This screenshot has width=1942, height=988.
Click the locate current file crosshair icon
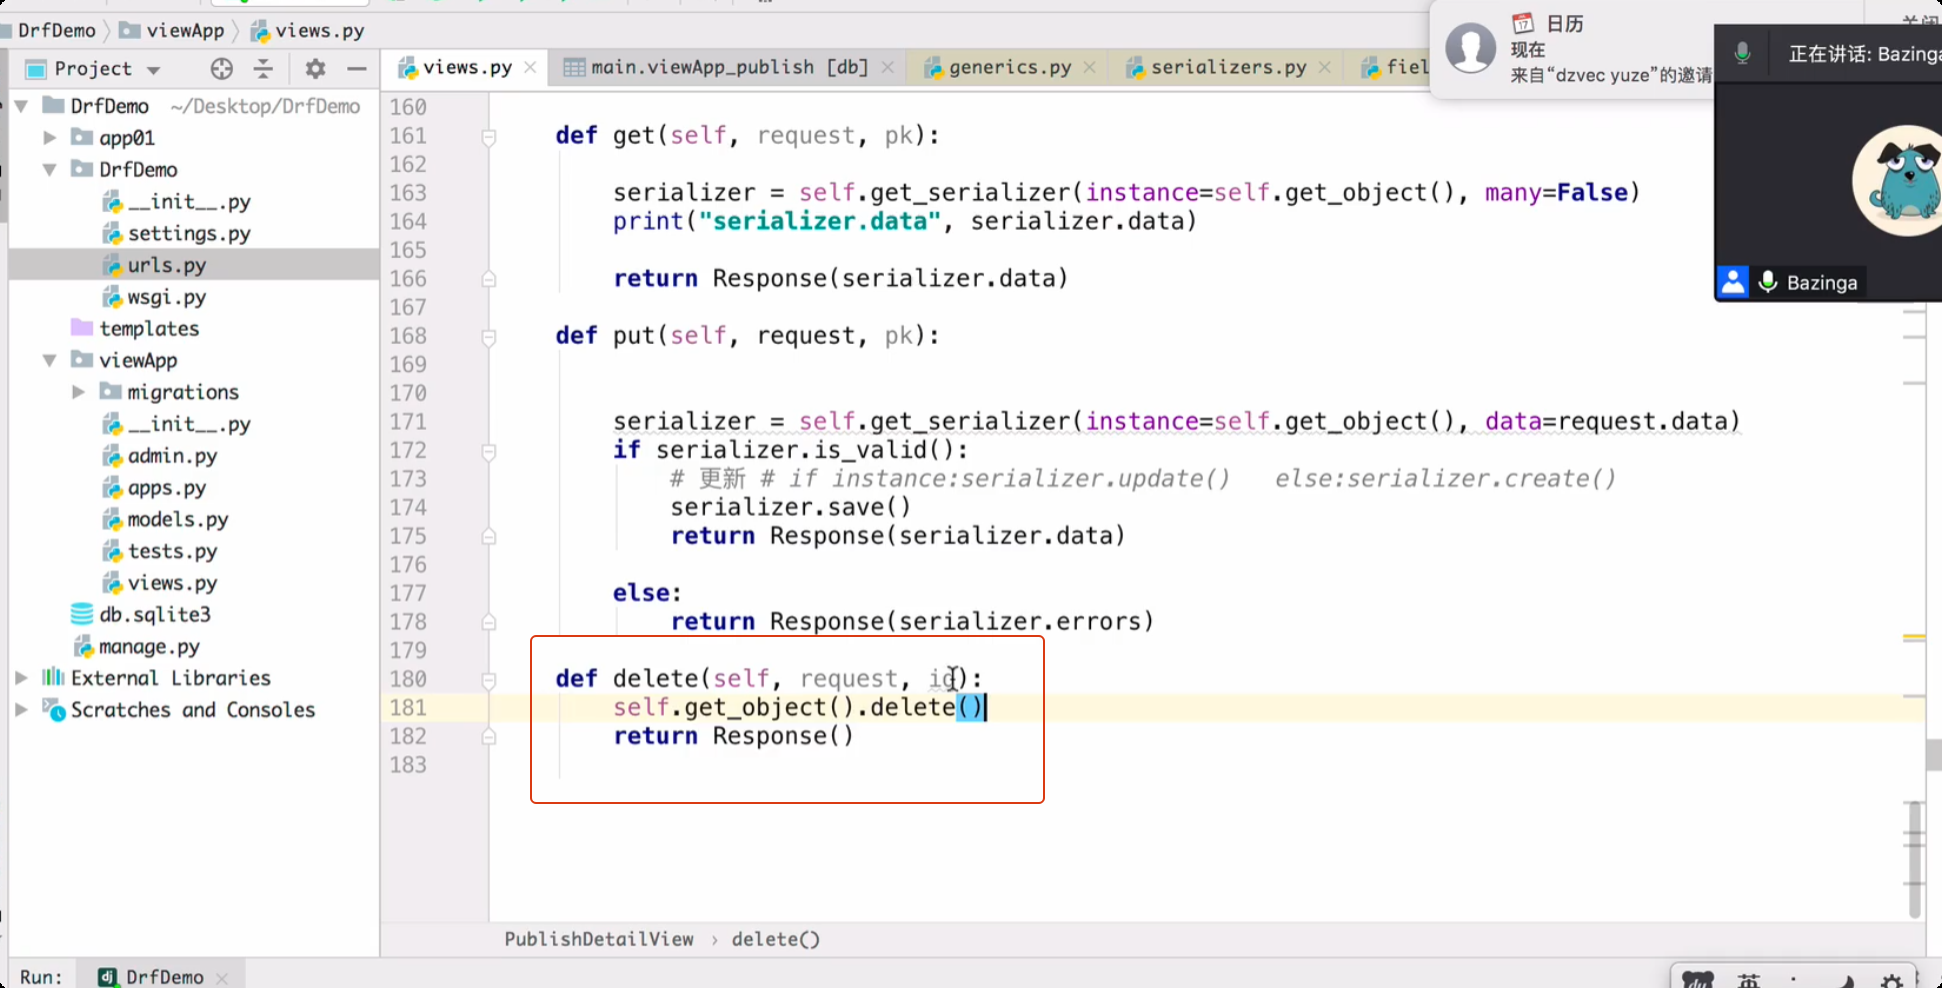[x=222, y=68]
